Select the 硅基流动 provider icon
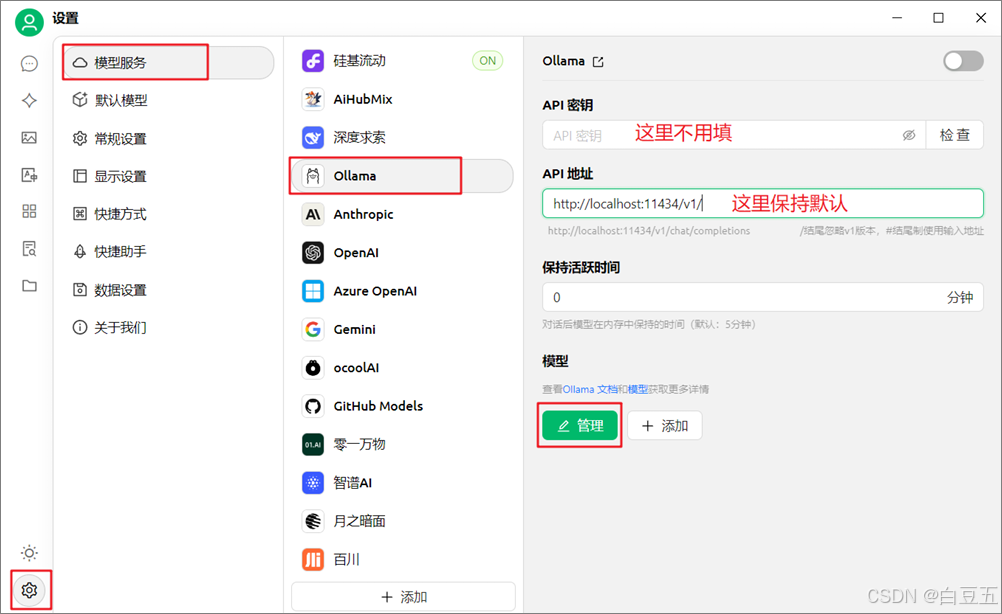The image size is (1002, 614). 312,61
